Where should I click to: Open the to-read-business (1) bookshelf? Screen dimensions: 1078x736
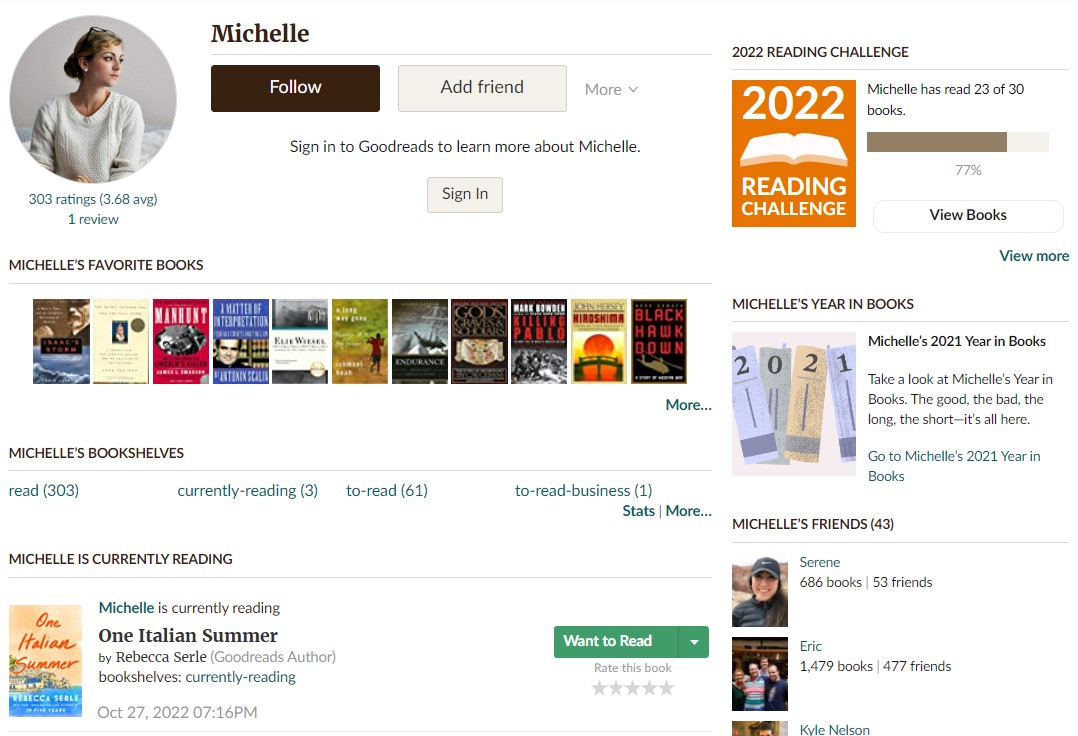(x=583, y=491)
